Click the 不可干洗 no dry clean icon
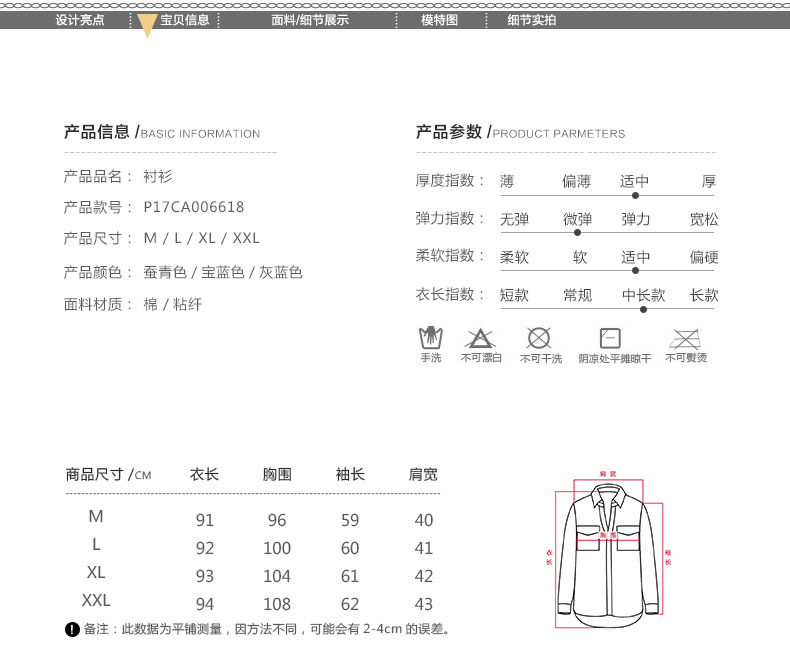 539,338
